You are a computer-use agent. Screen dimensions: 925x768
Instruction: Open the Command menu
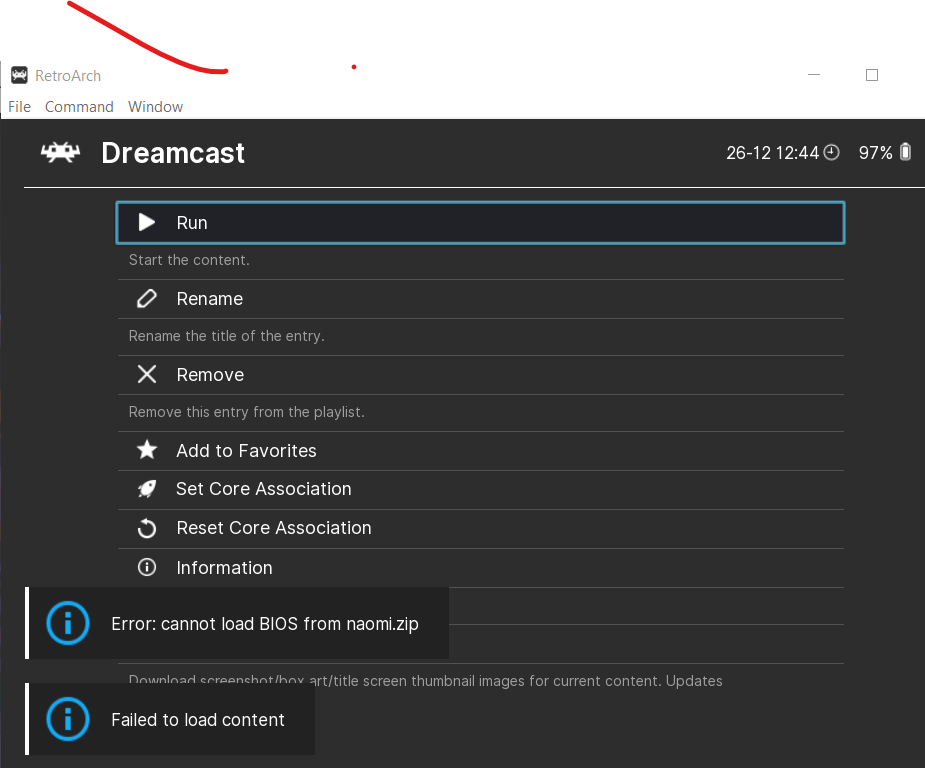[x=79, y=107]
